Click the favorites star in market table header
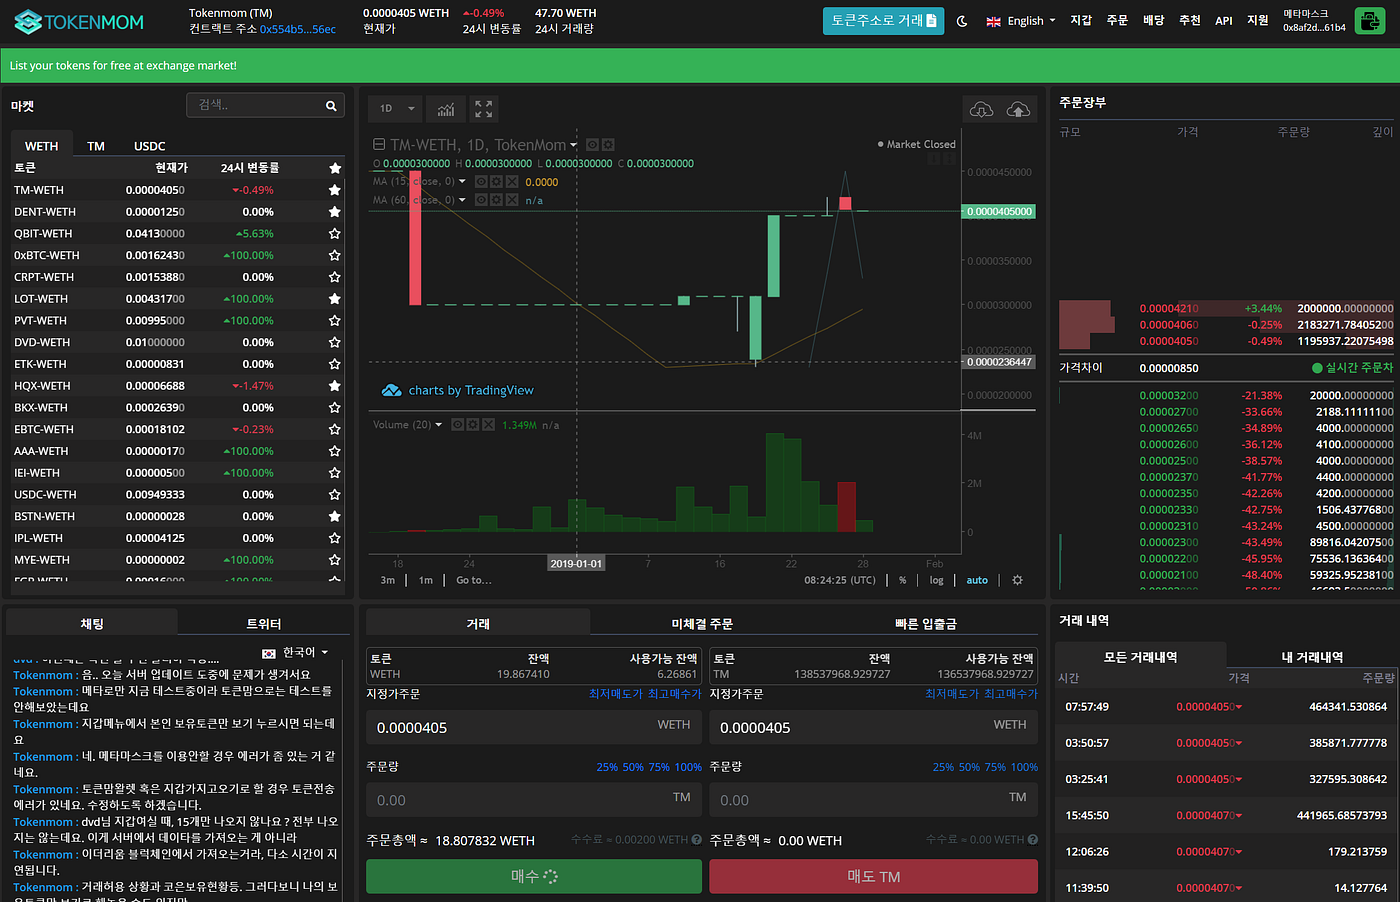Viewport: 1400px width, 902px height. [335, 168]
